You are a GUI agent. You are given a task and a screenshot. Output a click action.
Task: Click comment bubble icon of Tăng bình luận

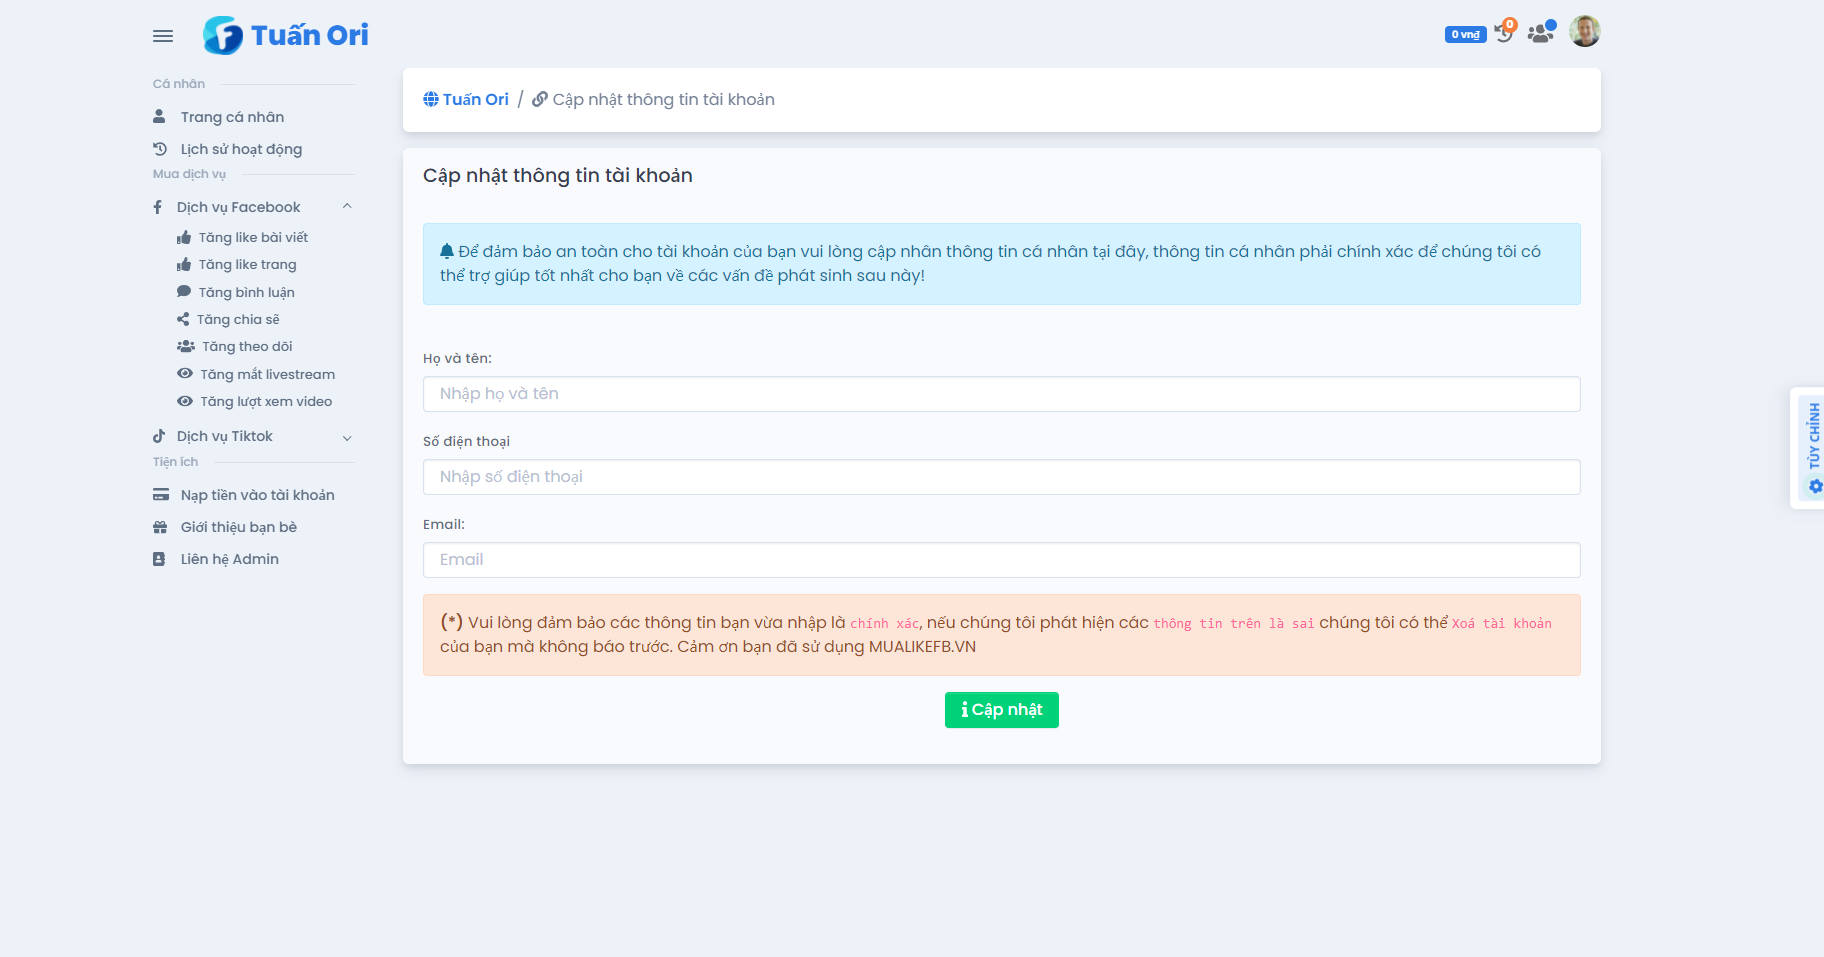tap(184, 291)
